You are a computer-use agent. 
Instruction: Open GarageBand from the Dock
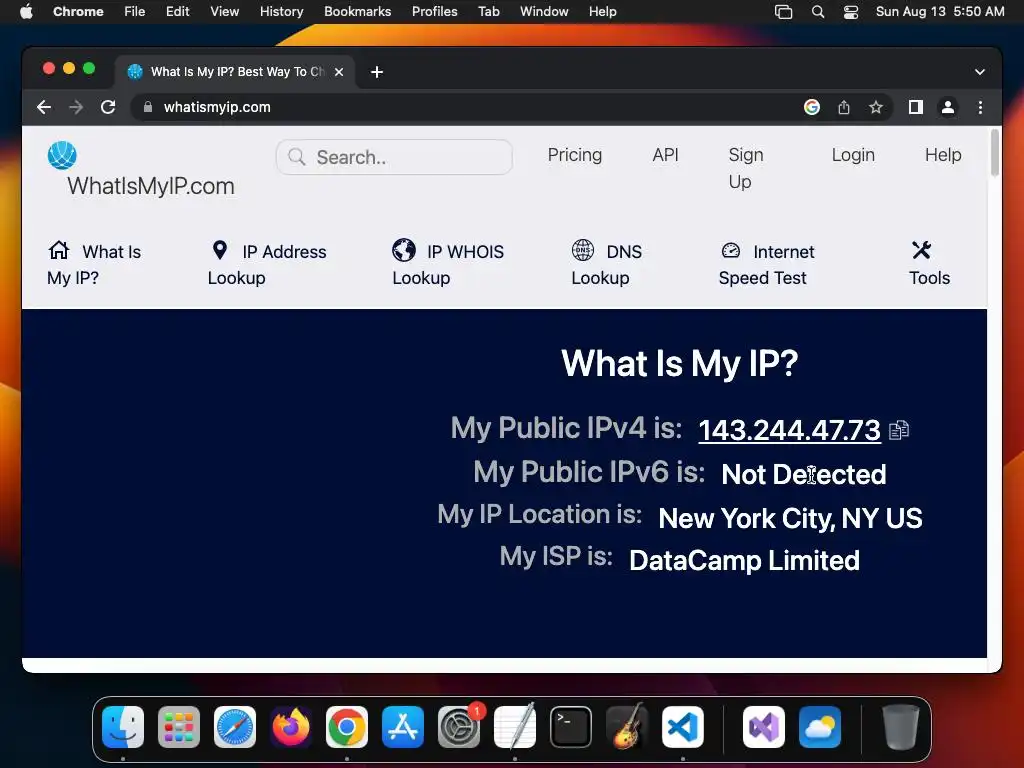(627, 727)
